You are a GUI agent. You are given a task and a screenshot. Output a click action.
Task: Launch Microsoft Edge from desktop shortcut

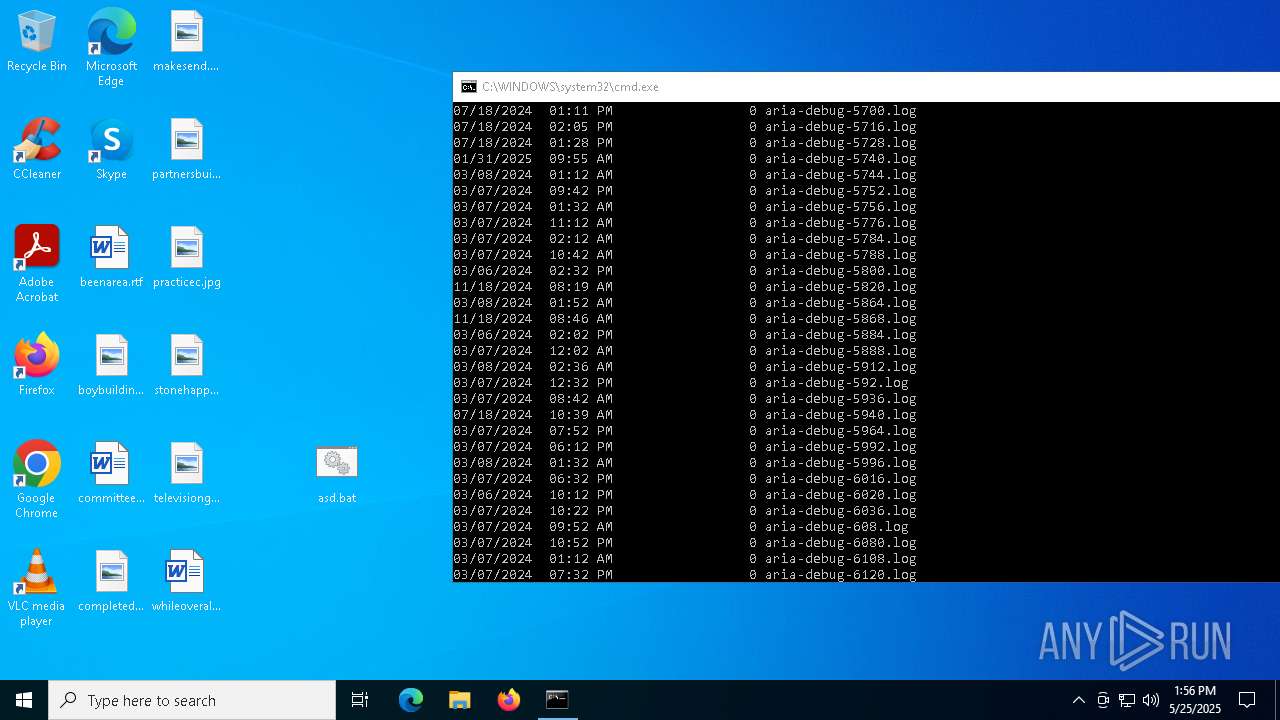click(111, 47)
